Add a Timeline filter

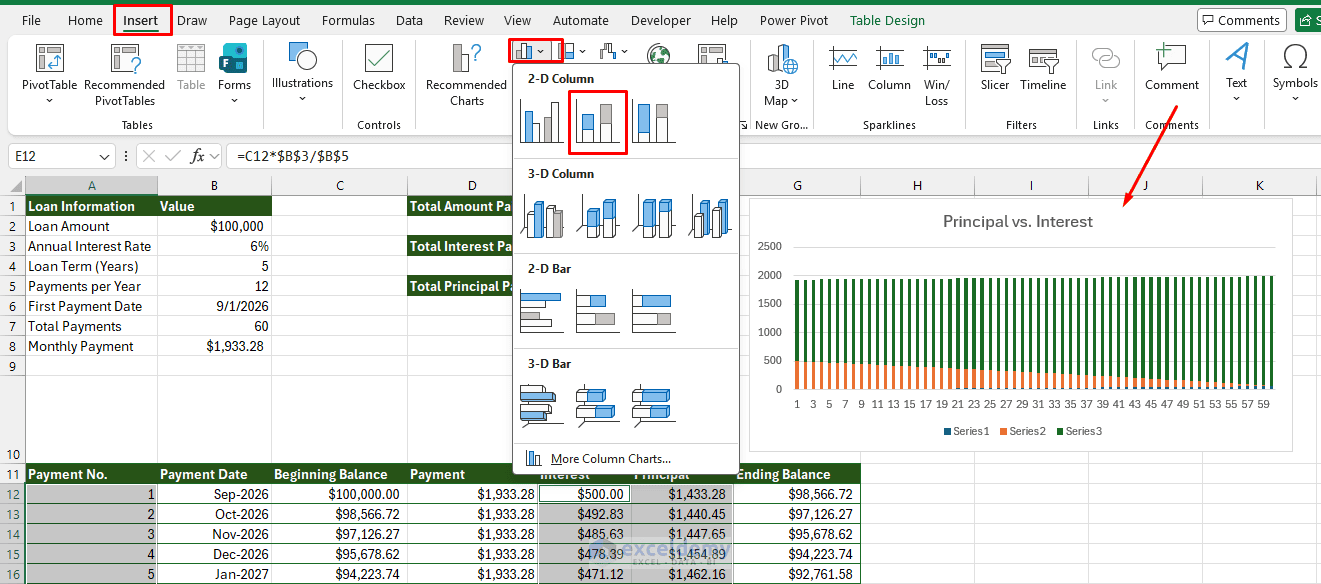pyautogui.click(x=1043, y=70)
